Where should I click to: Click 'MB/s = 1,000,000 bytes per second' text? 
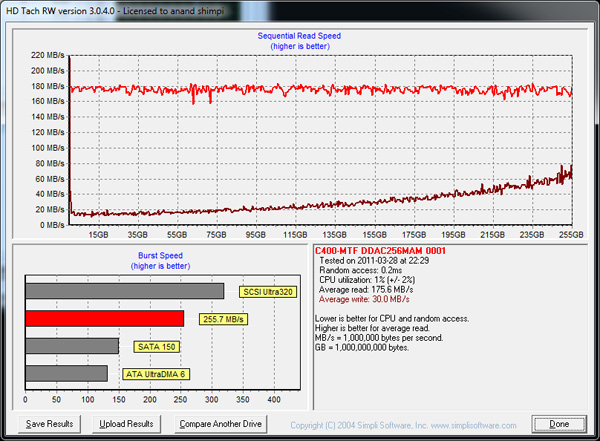pyautogui.click(x=379, y=338)
